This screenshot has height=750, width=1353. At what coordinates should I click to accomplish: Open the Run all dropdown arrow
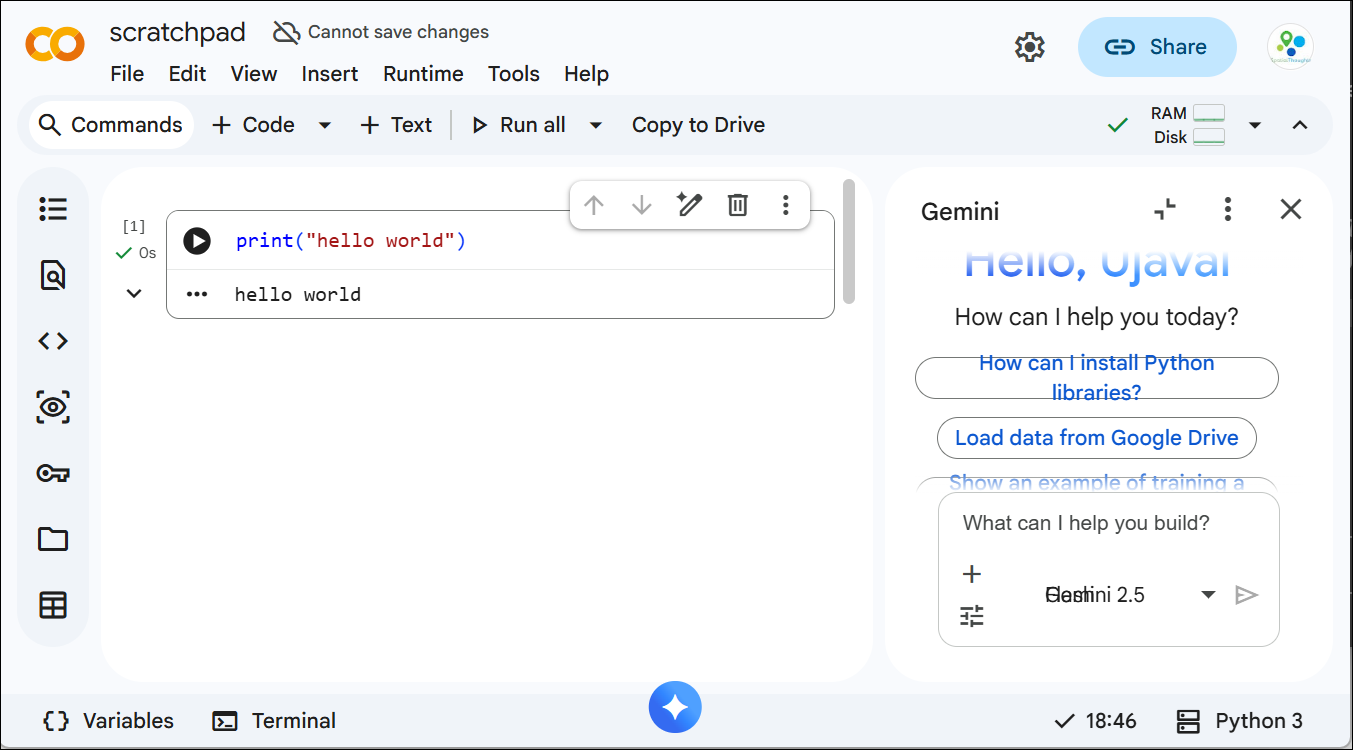(596, 125)
